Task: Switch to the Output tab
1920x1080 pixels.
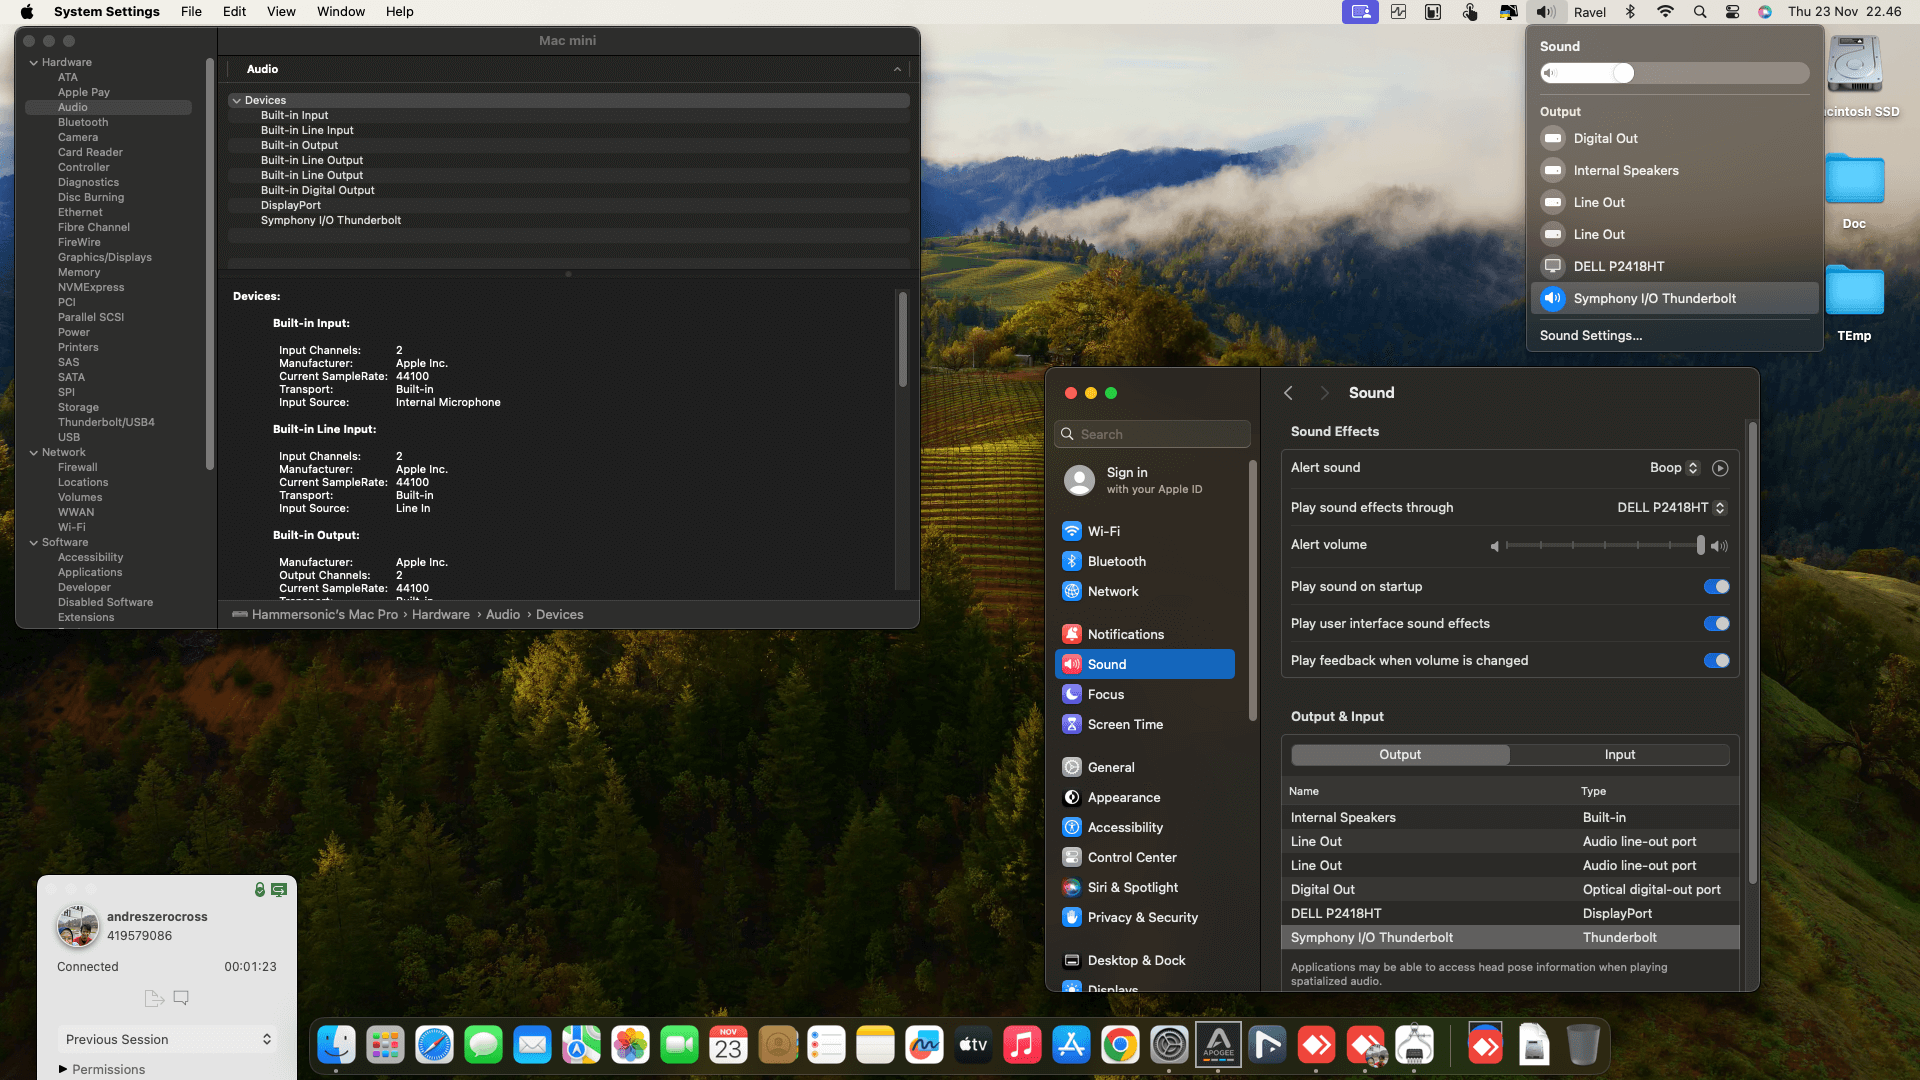Action: coord(1400,755)
